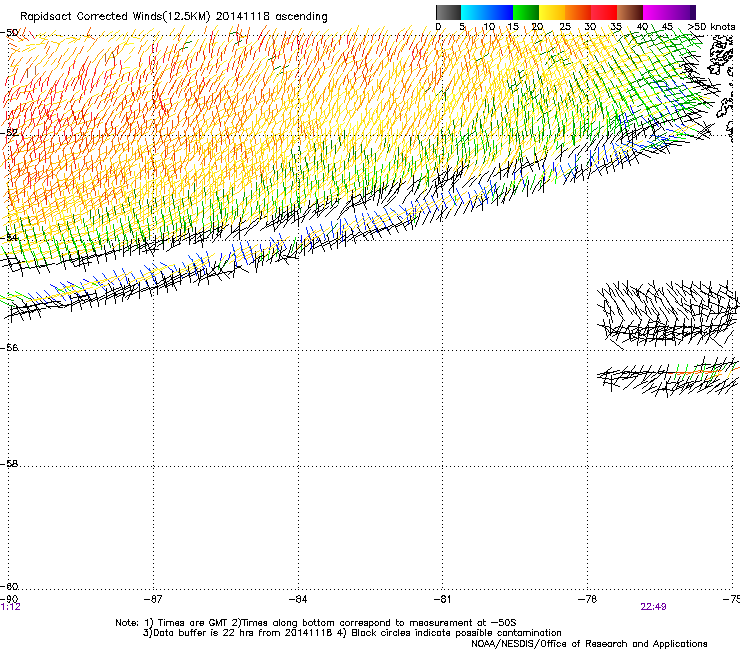Image resolution: width=740 pixels, height=650 pixels.
Task: Click the '-84' longitude axis label
Action: point(298,599)
